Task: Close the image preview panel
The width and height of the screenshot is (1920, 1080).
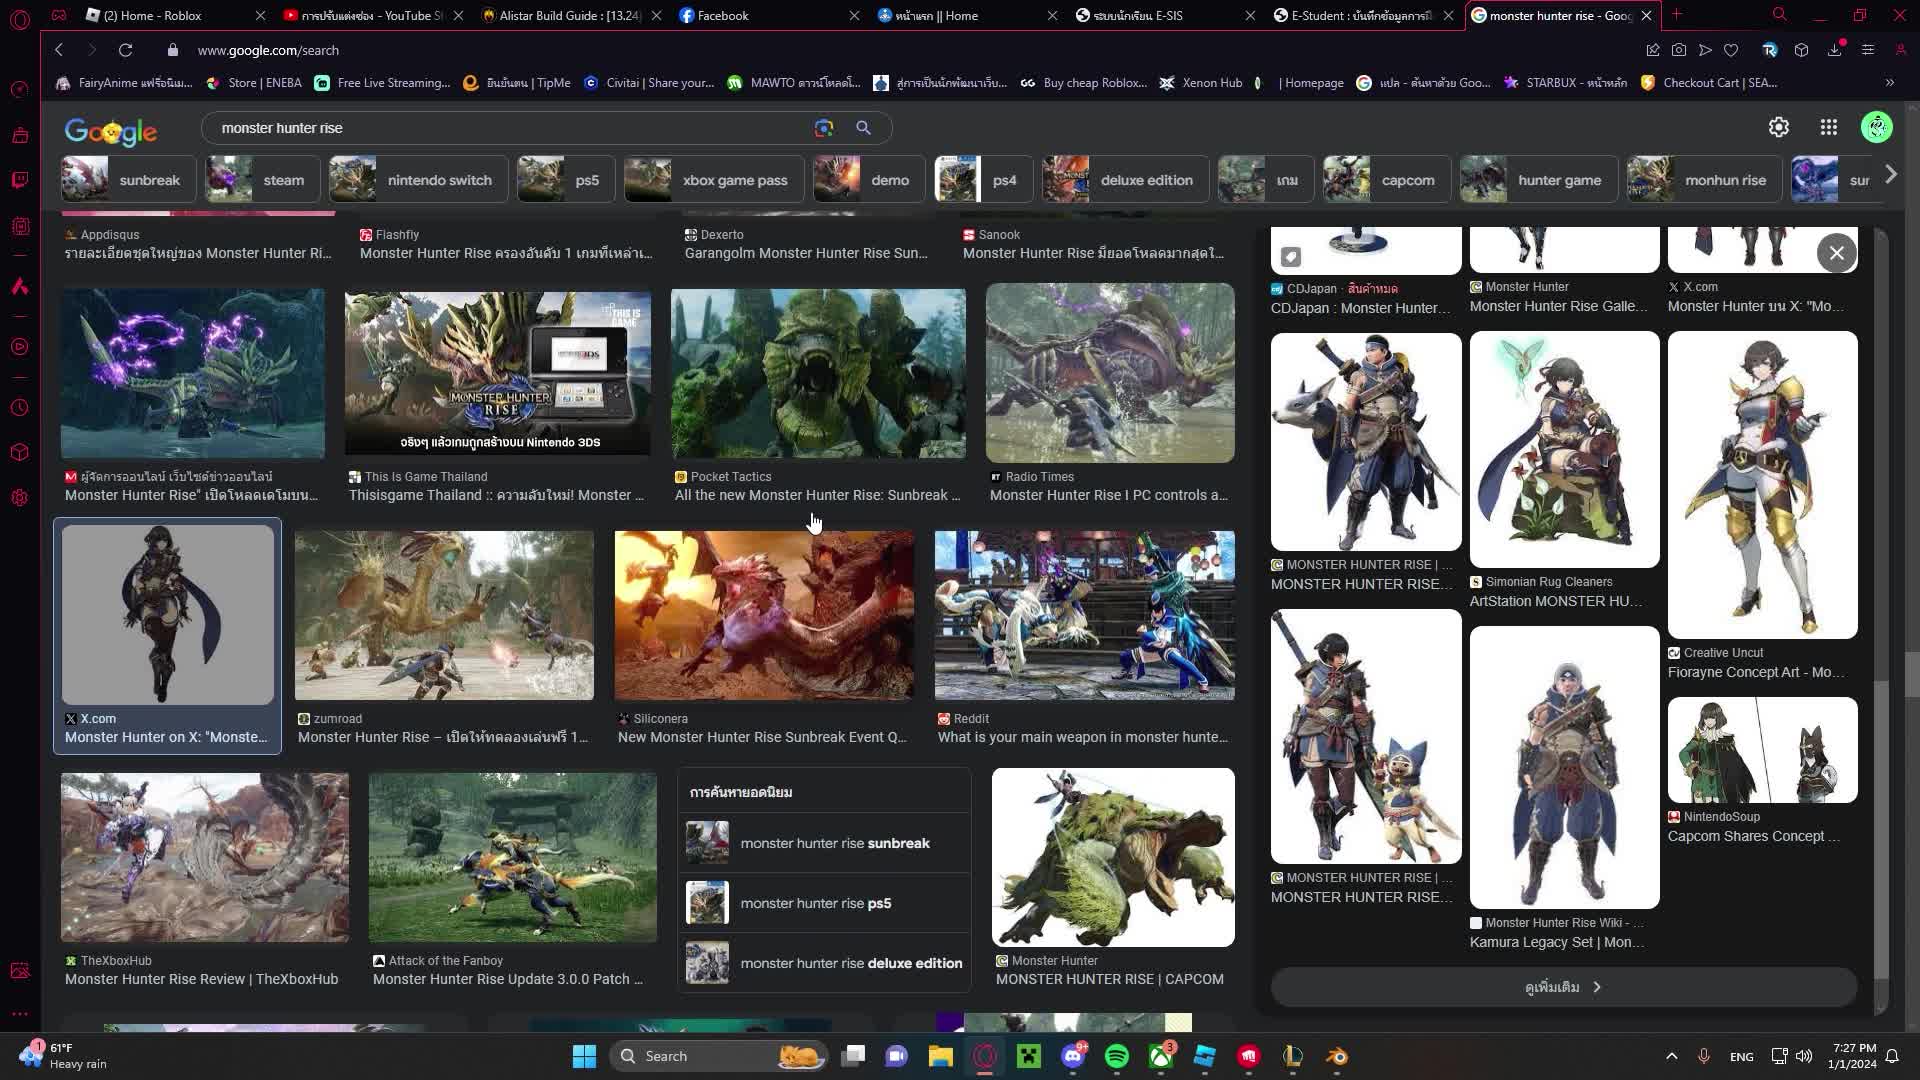Action: (x=1836, y=253)
